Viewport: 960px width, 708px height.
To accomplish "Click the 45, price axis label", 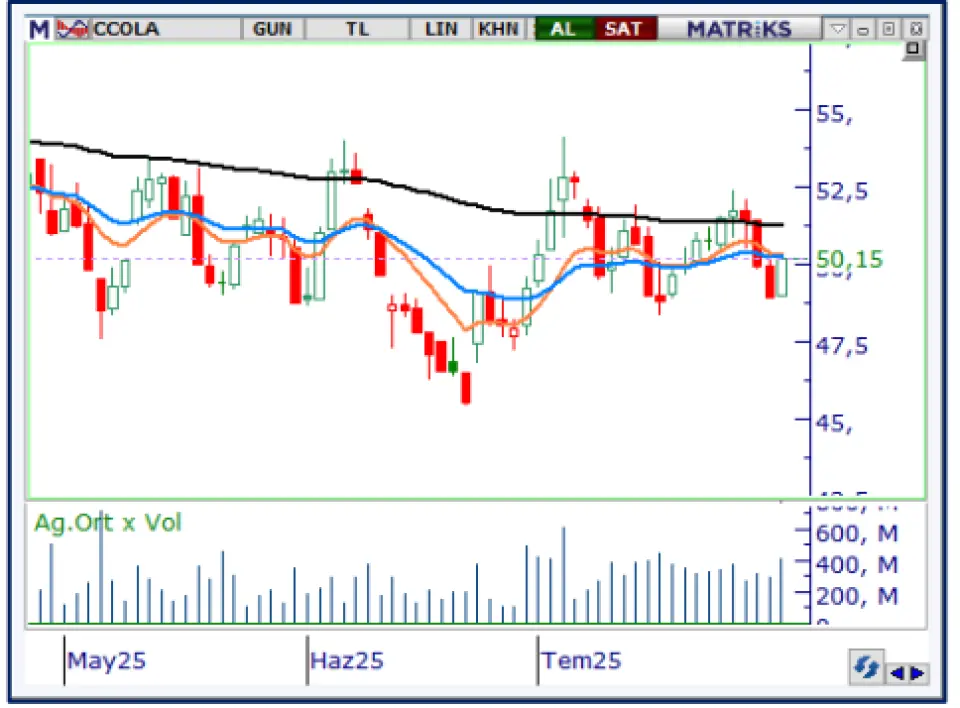I will point(834,423).
